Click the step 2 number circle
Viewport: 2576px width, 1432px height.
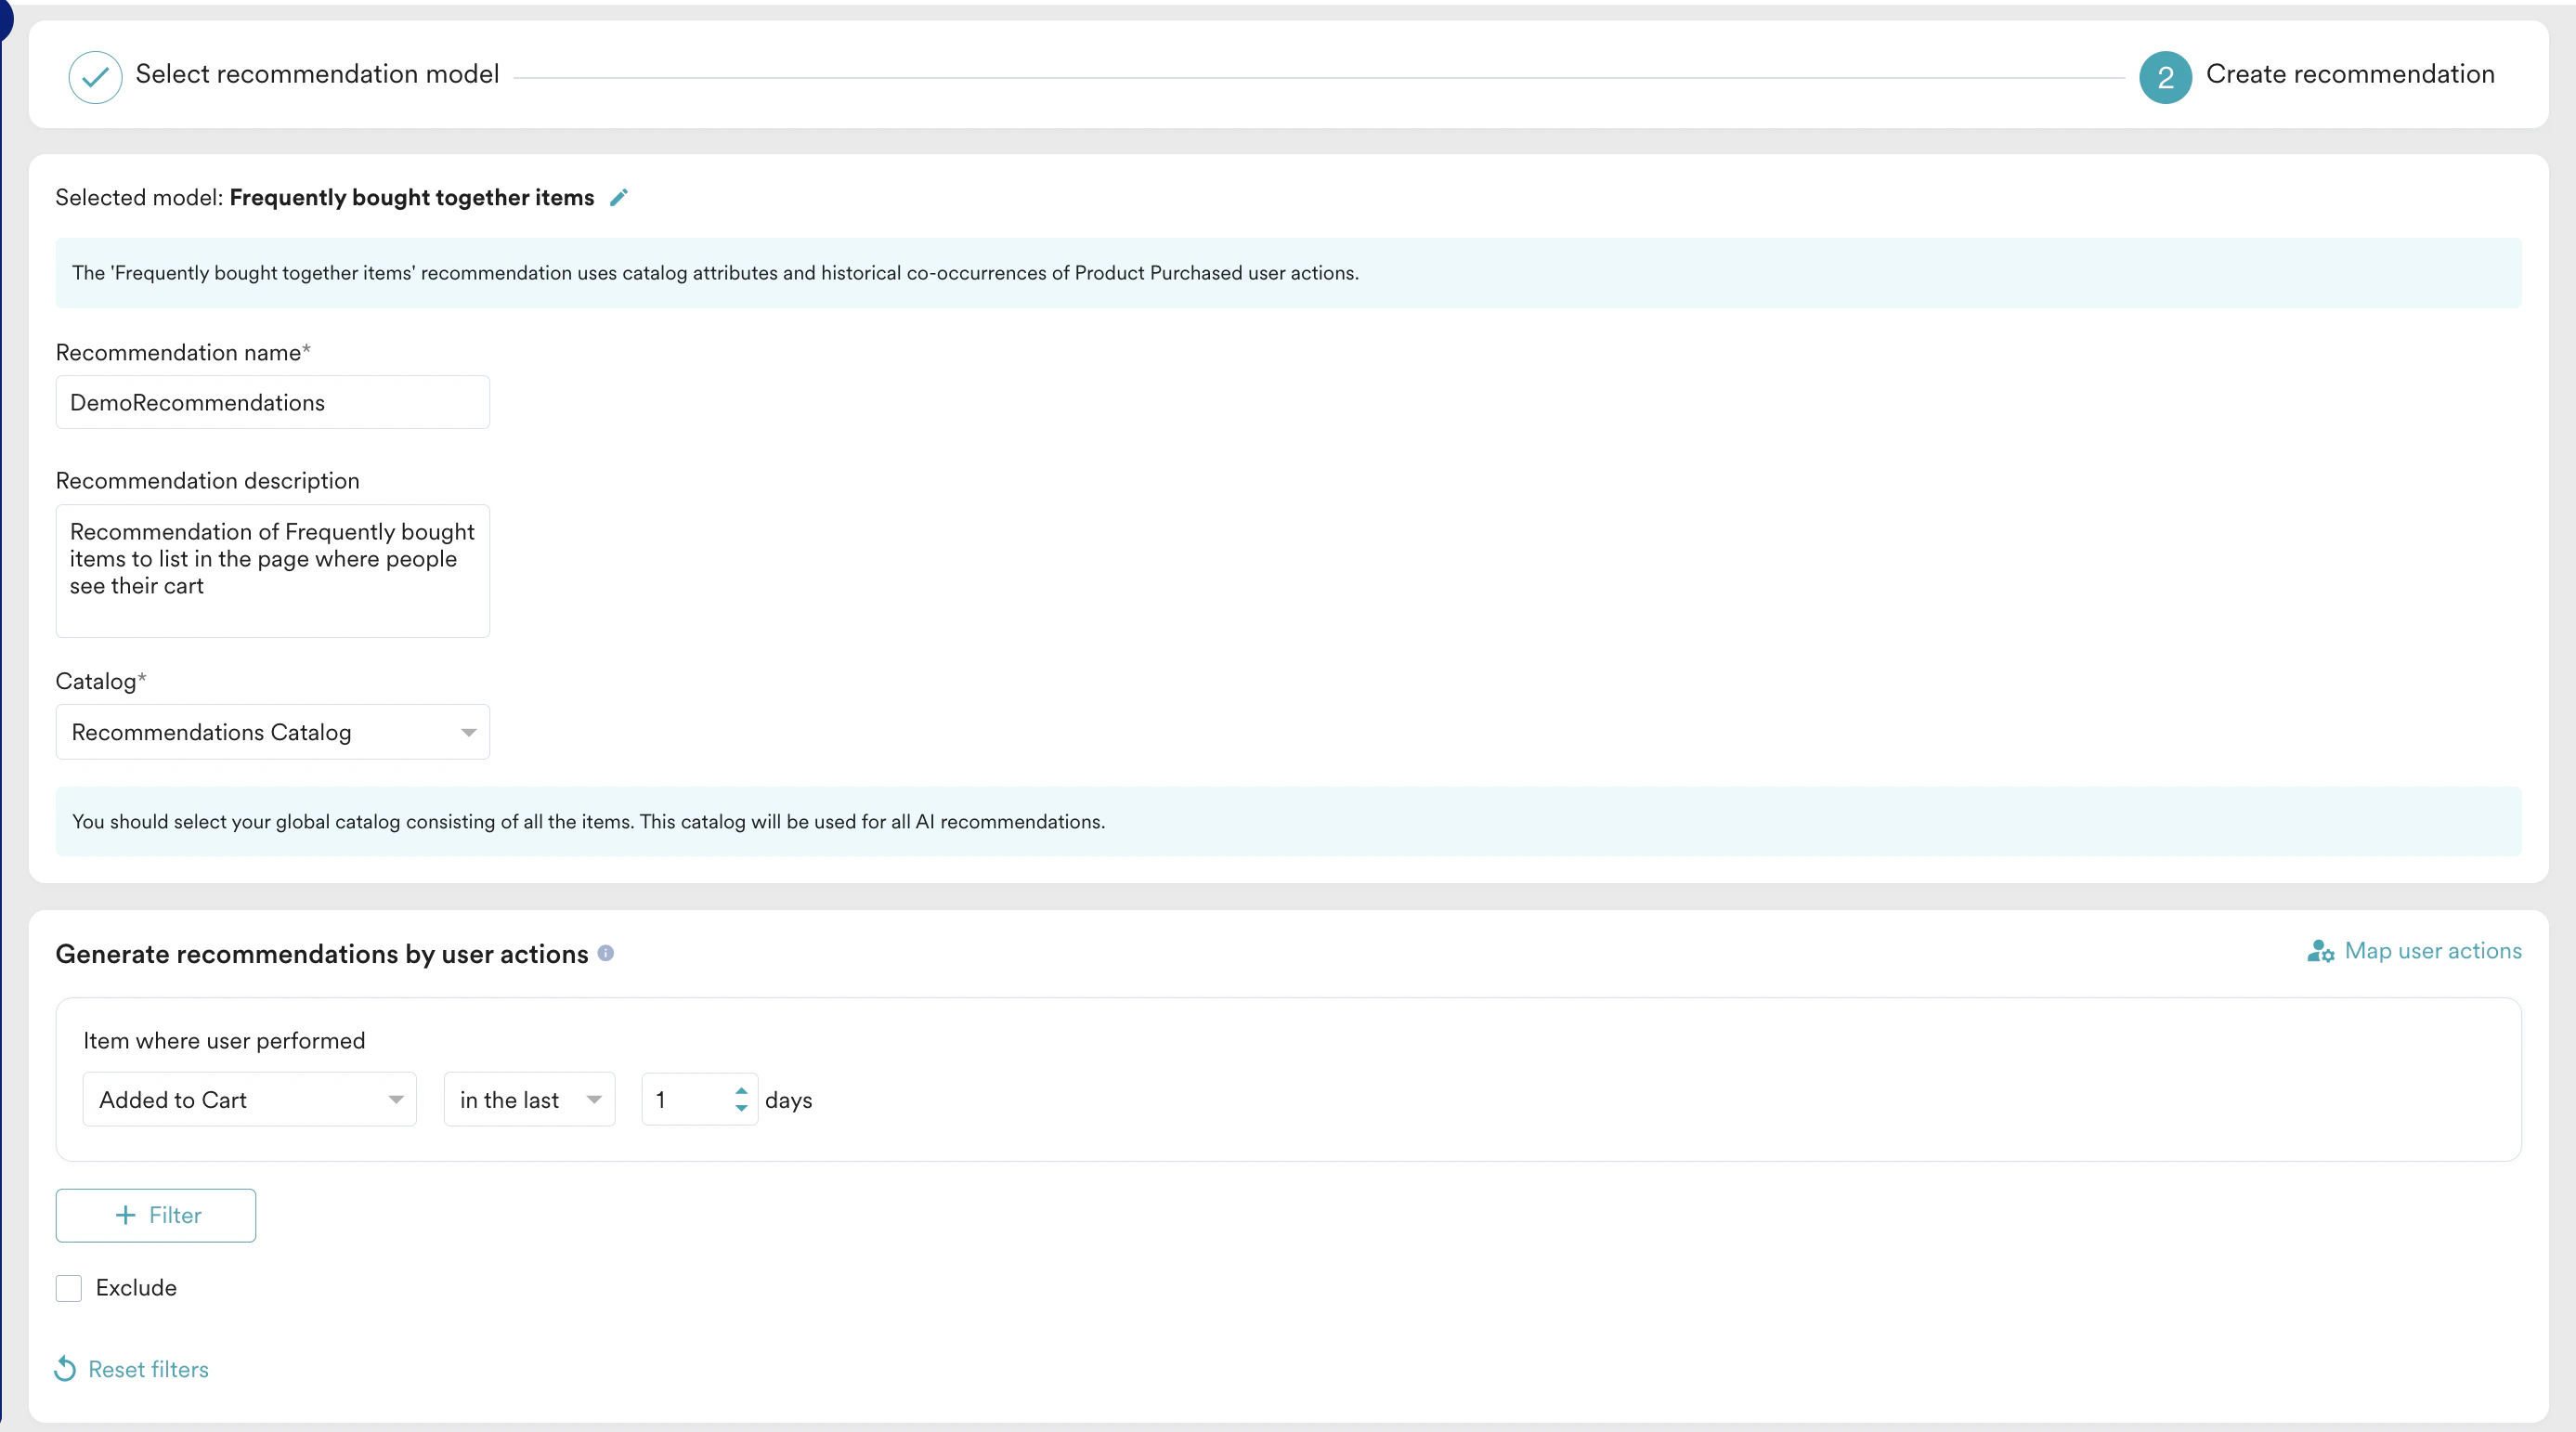2165,77
